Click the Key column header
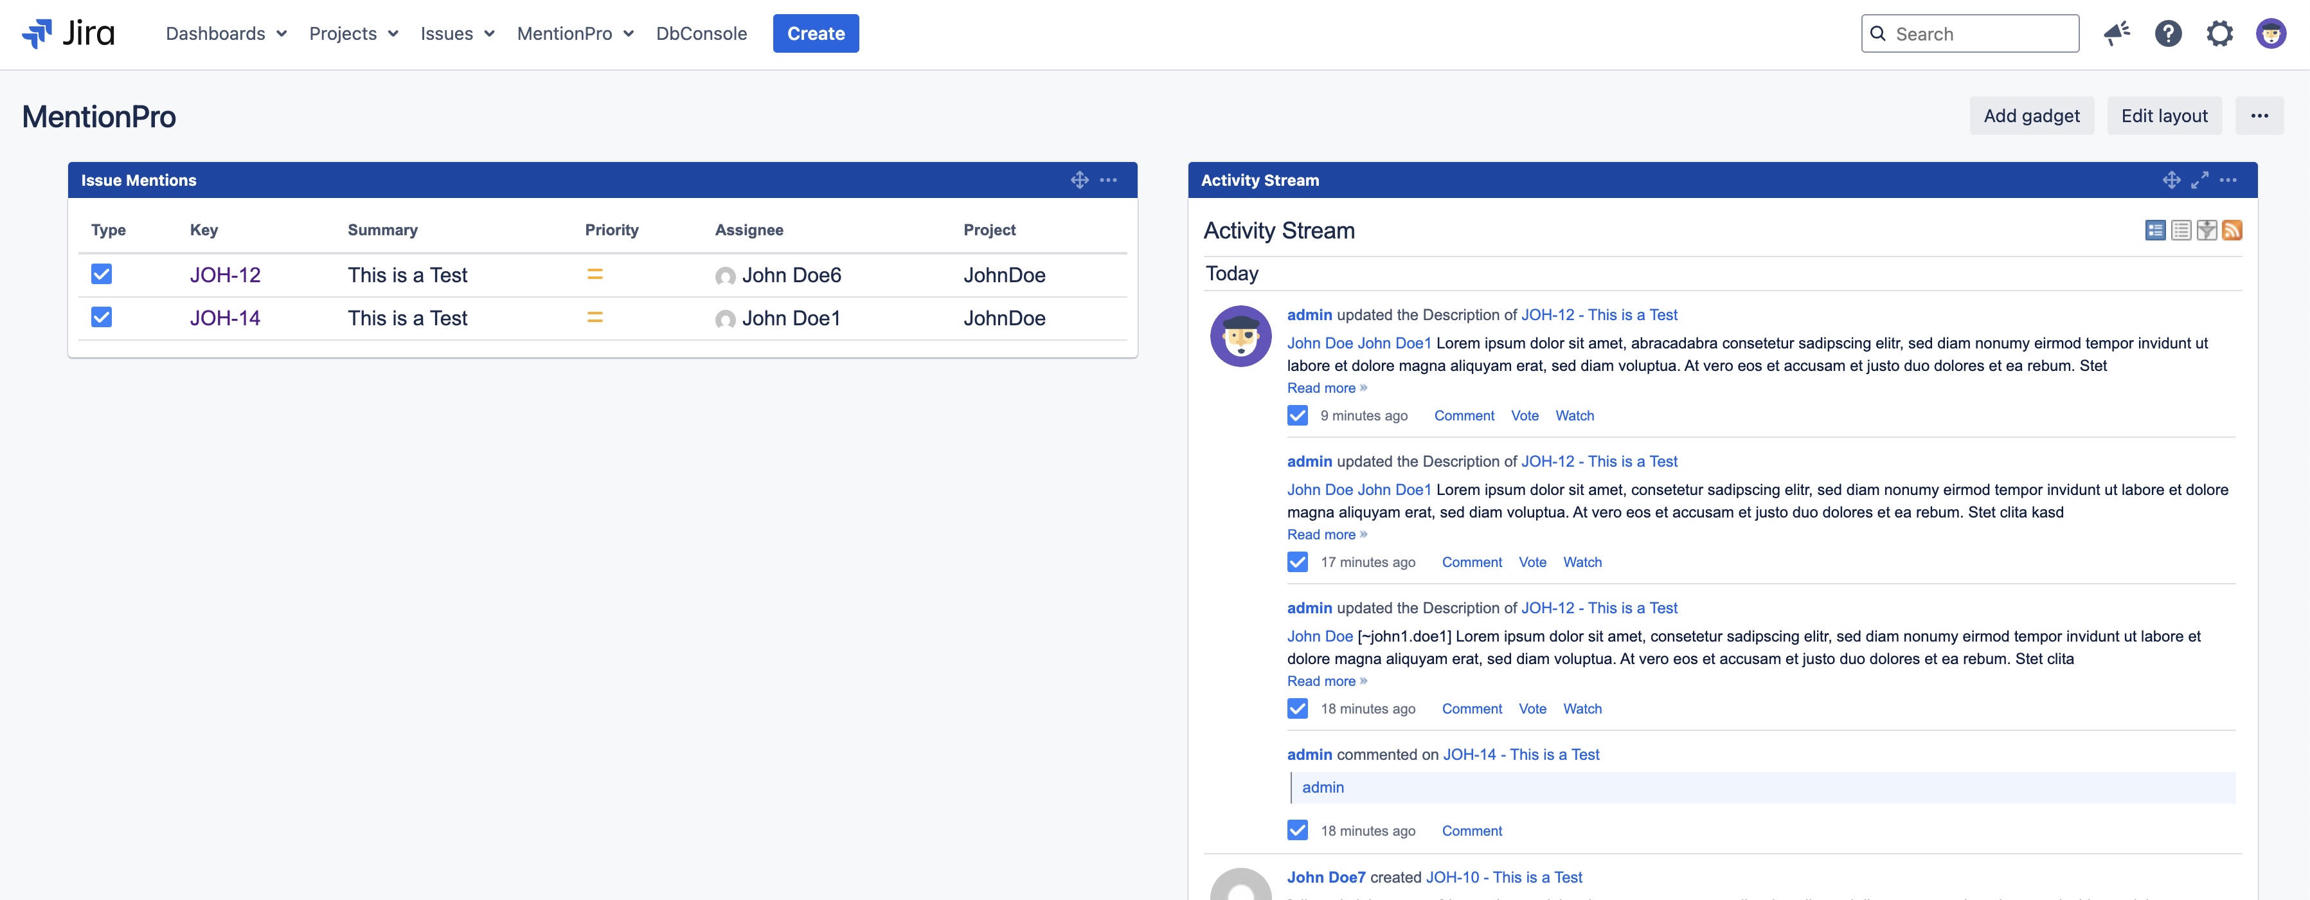Screen dimensions: 2310x900 coord(204,230)
